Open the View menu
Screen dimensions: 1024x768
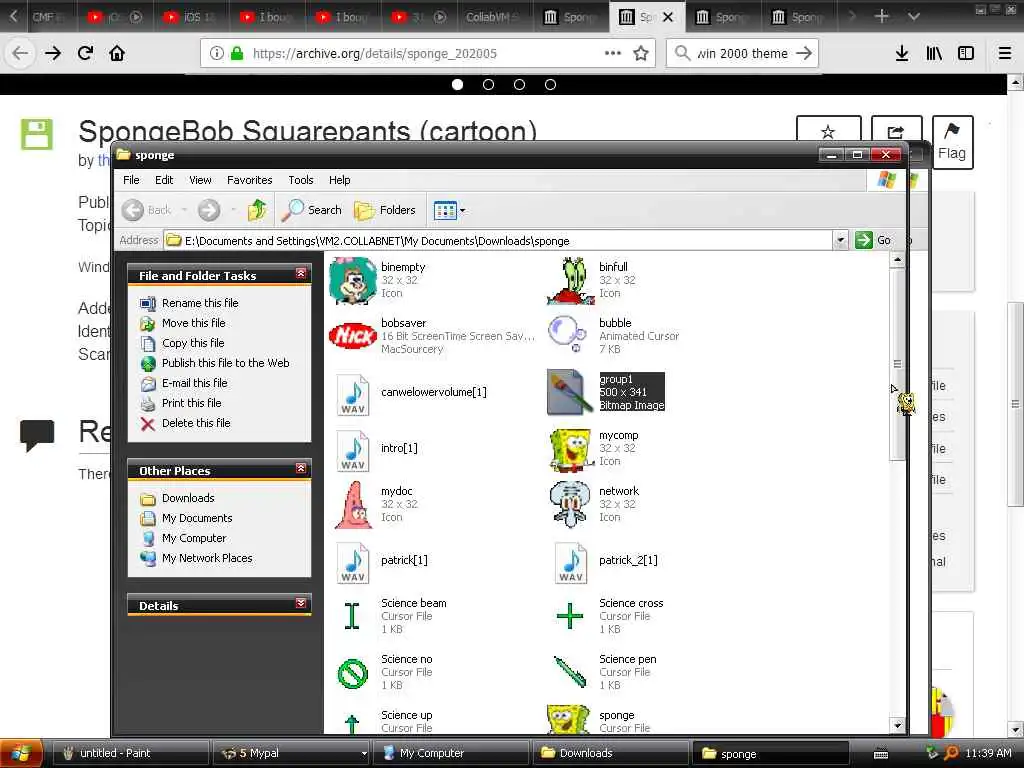click(x=200, y=180)
